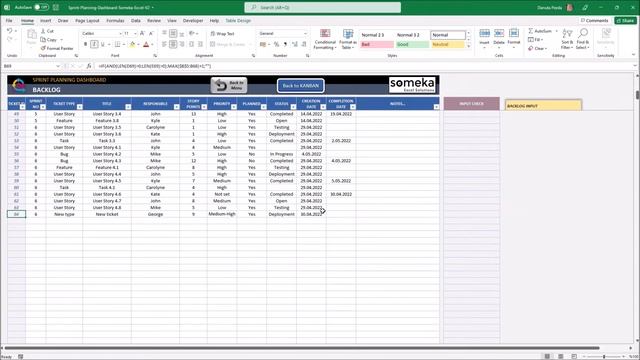640x360 pixels.
Task: Open the TICKET TYPE column filter dropdown
Action: point(80,107)
